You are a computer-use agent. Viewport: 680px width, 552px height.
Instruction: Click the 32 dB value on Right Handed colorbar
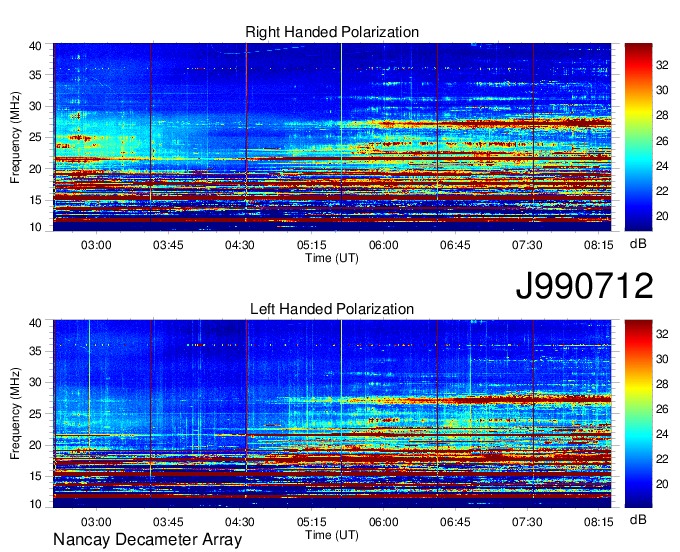(662, 65)
